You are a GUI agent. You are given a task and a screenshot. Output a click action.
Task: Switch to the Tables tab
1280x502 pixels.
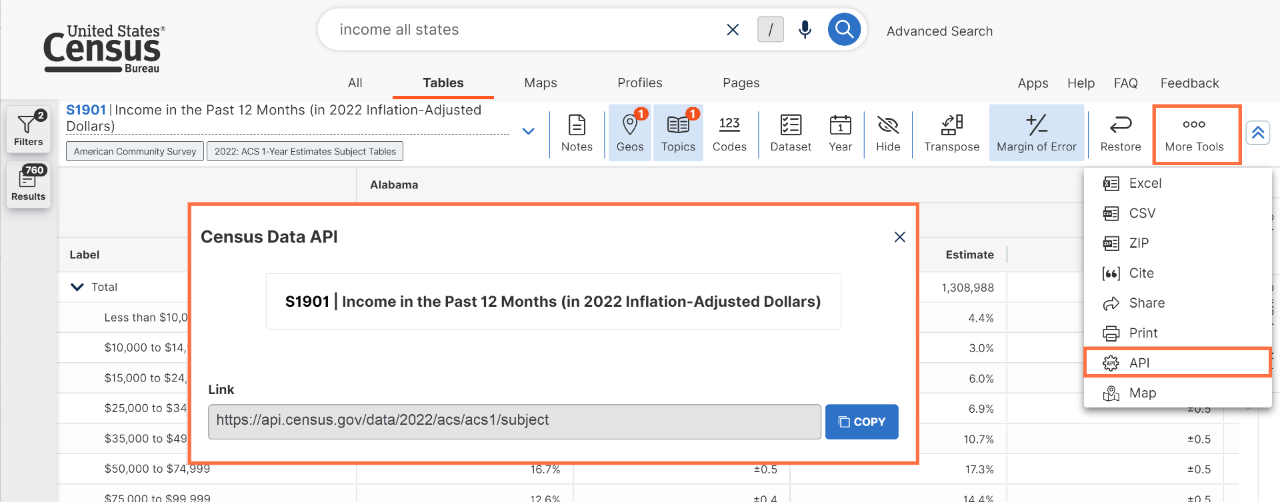click(443, 83)
